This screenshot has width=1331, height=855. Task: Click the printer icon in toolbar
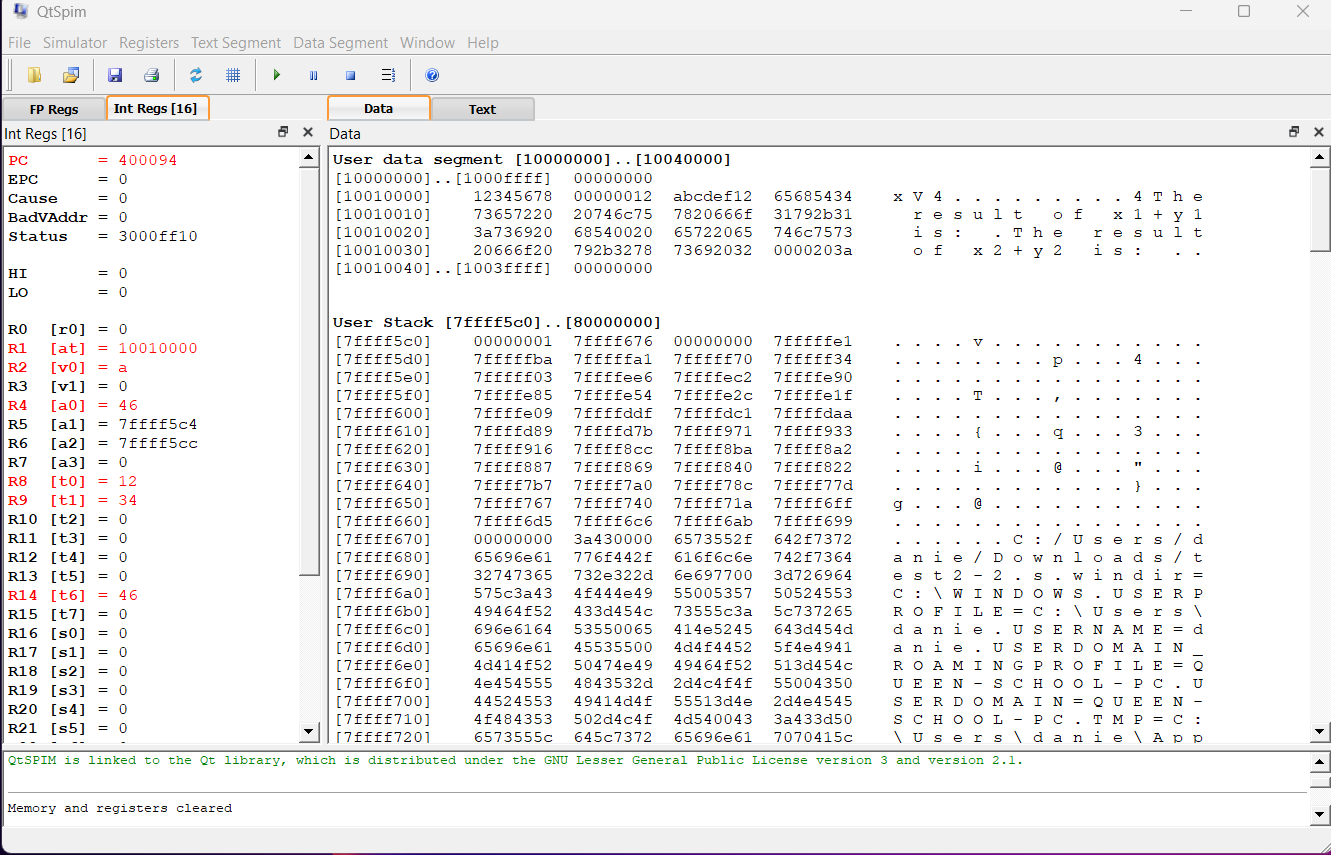tap(151, 75)
